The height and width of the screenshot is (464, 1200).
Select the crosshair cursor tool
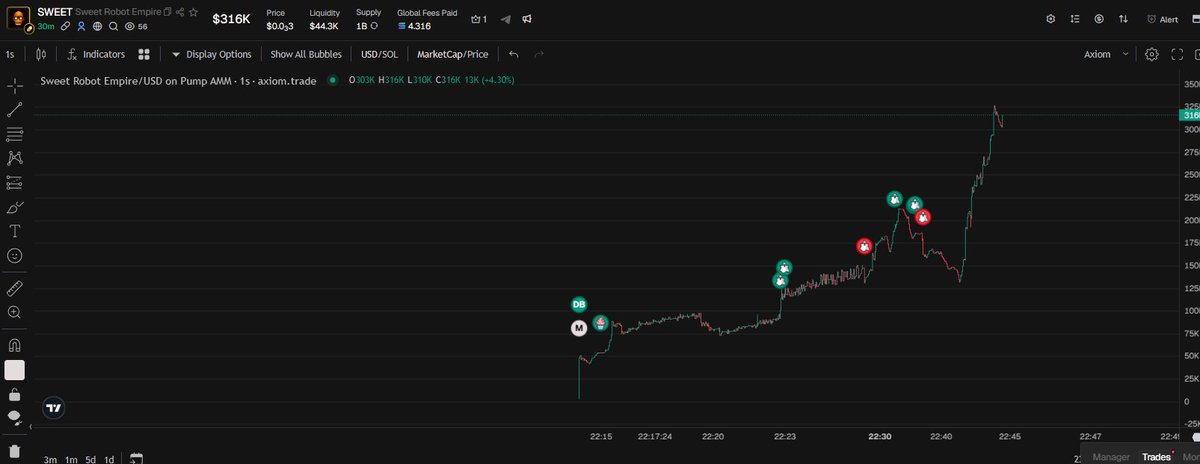15,85
